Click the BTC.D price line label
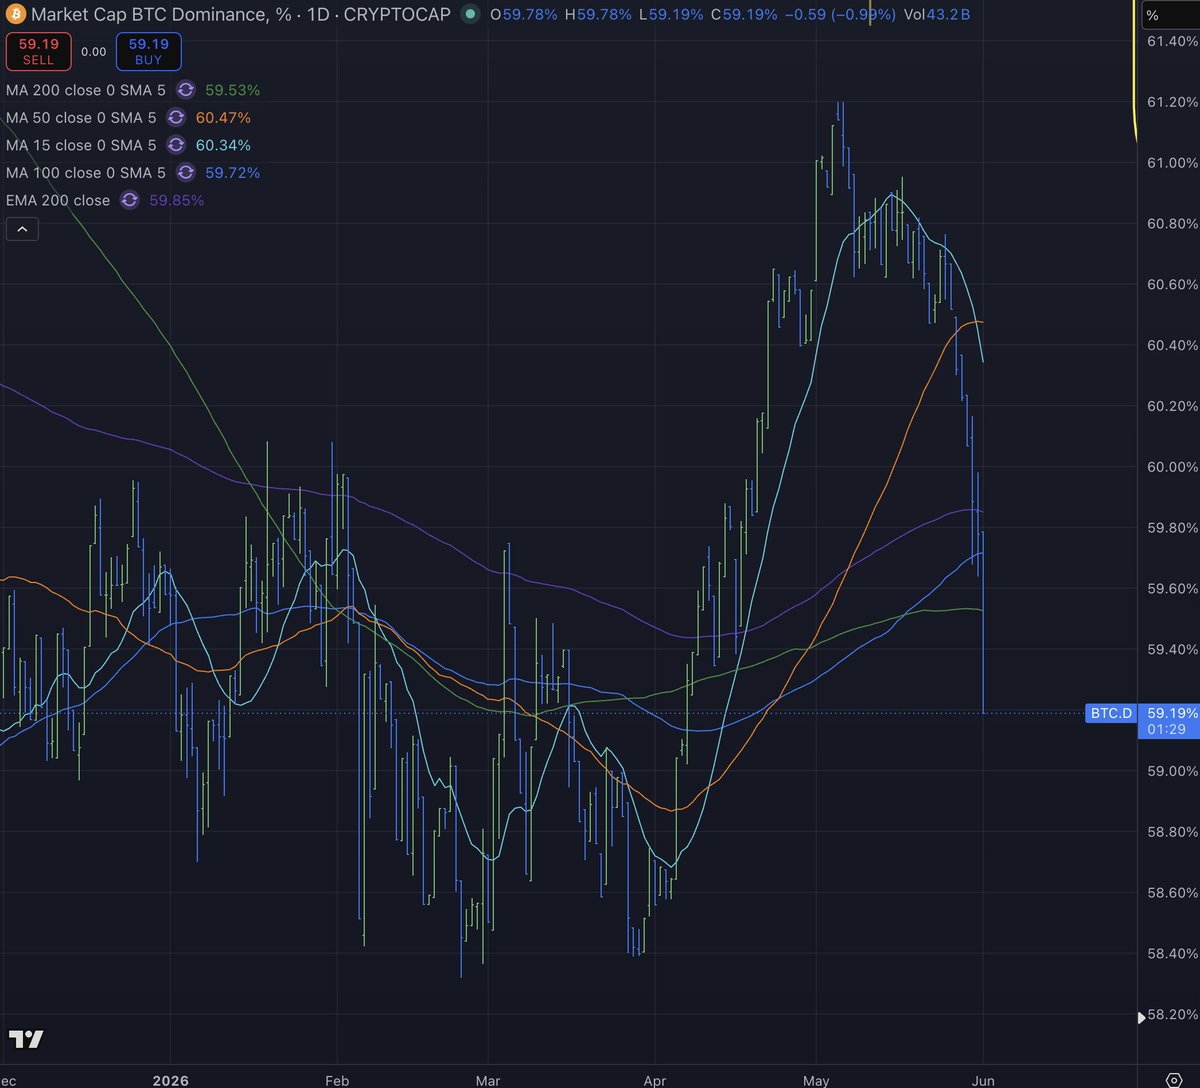Viewport: 1200px width, 1088px height. pyautogui.click(x=1111, y=713)
